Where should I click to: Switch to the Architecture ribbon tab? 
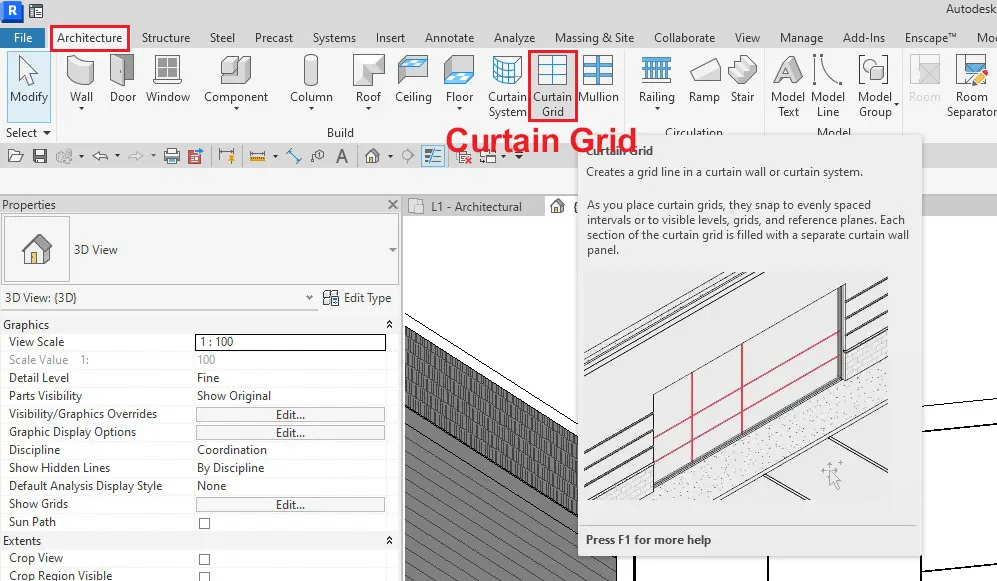90,38
